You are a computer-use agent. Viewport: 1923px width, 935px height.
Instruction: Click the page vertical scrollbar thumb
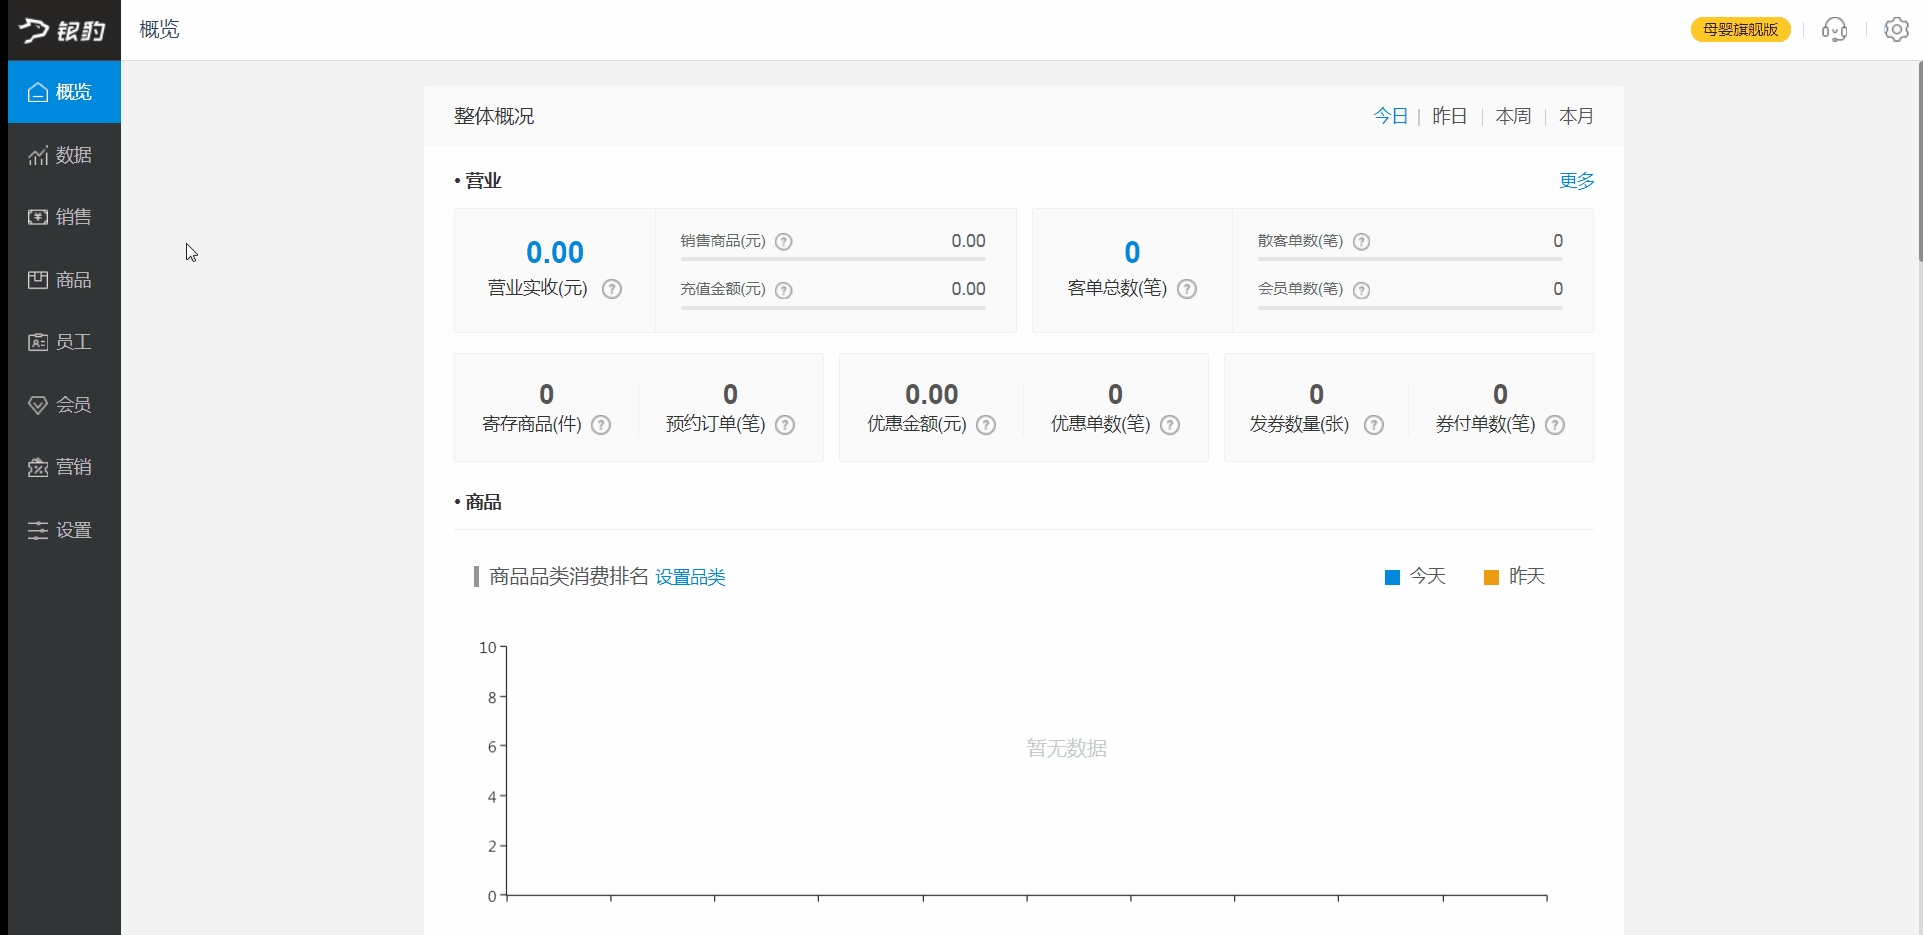(x=1919, y=160)
